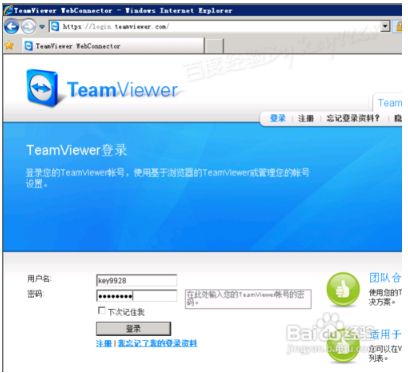This screenshot has height=373, width=408.
Task: Click the 登录 submit button
Action: pos(133,329)
